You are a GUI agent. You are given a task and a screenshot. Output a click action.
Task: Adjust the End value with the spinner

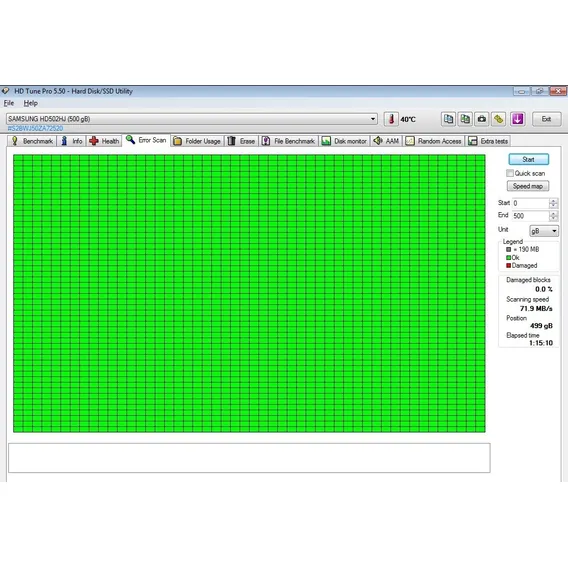pos(553,216)
